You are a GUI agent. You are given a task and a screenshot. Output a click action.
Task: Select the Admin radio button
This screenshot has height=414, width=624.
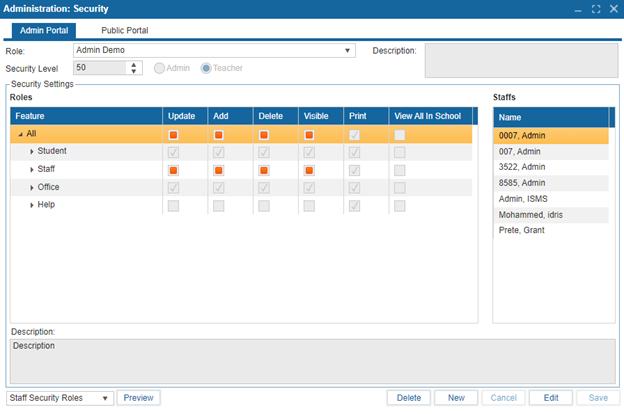click(159, 68)
